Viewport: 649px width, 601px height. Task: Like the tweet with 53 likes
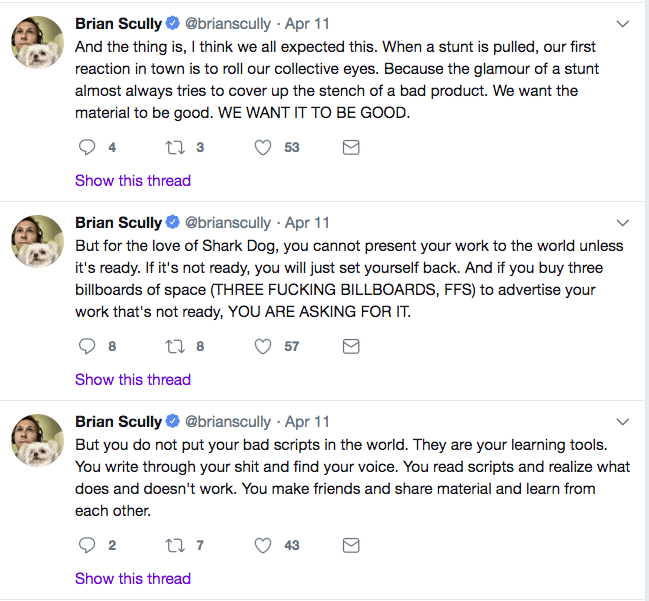point(263,147)
